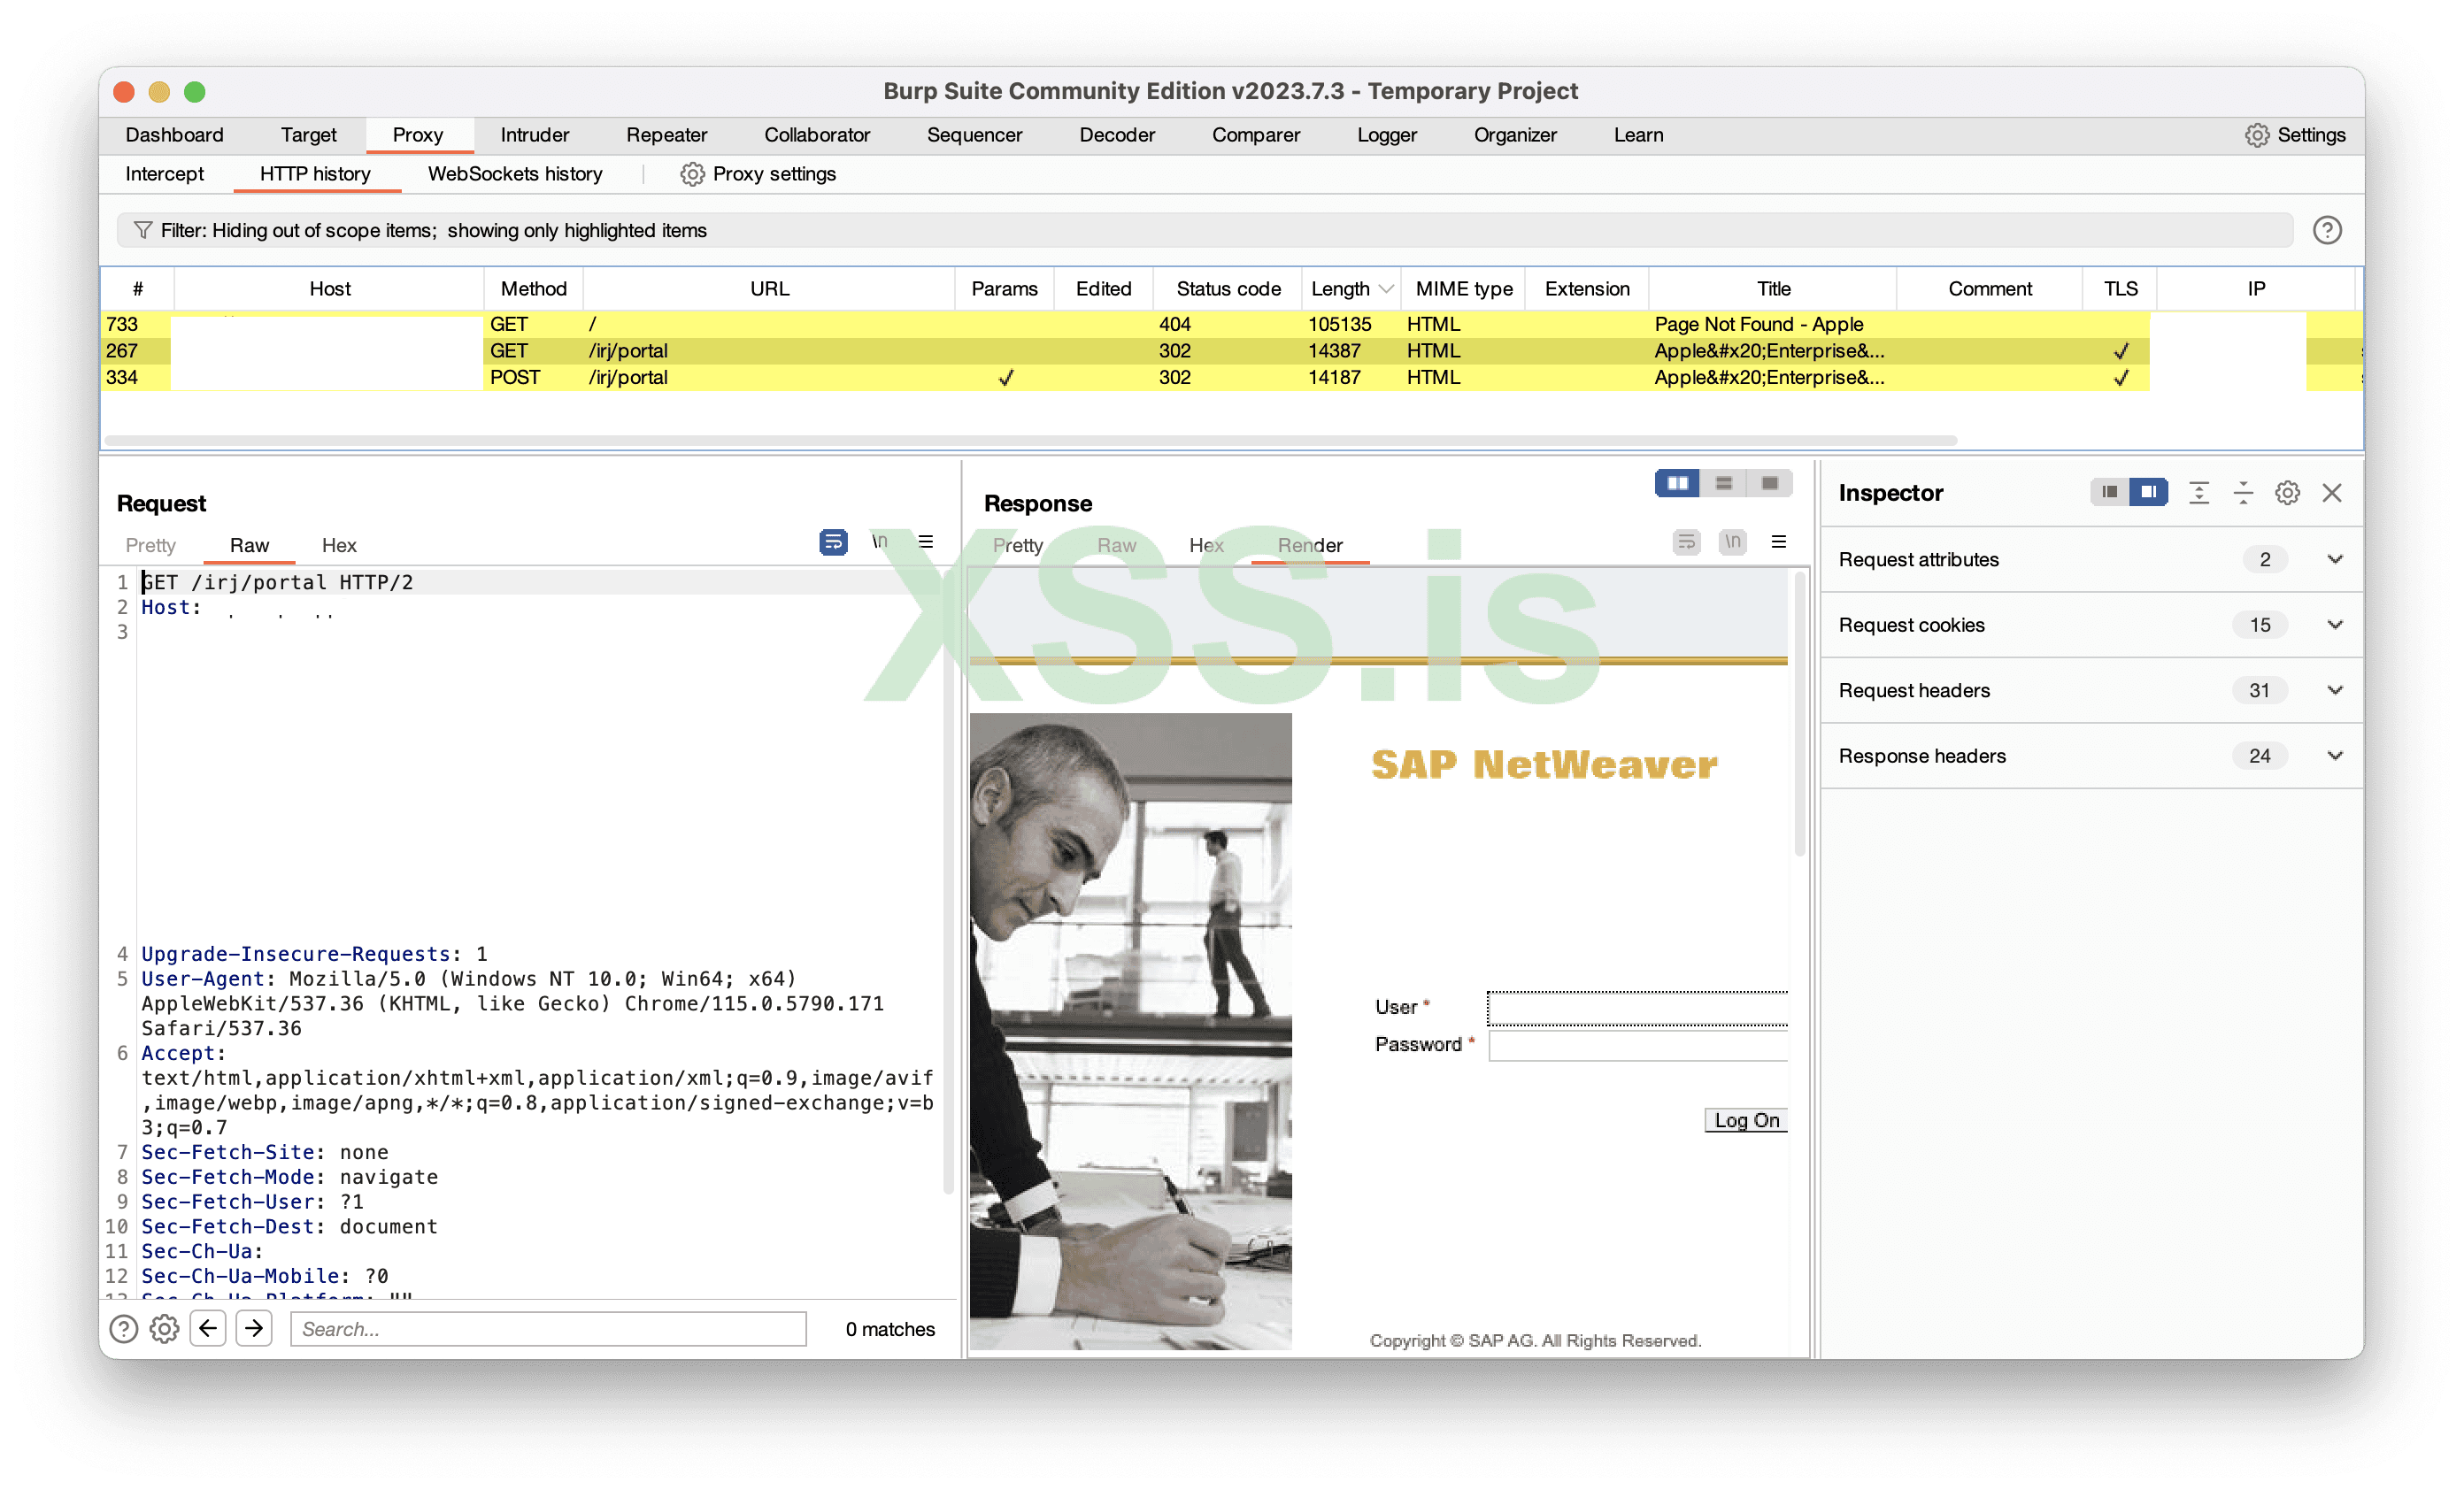Expand all Inspector sections icon
2464x1490 pixels.
pos(2198,493)
